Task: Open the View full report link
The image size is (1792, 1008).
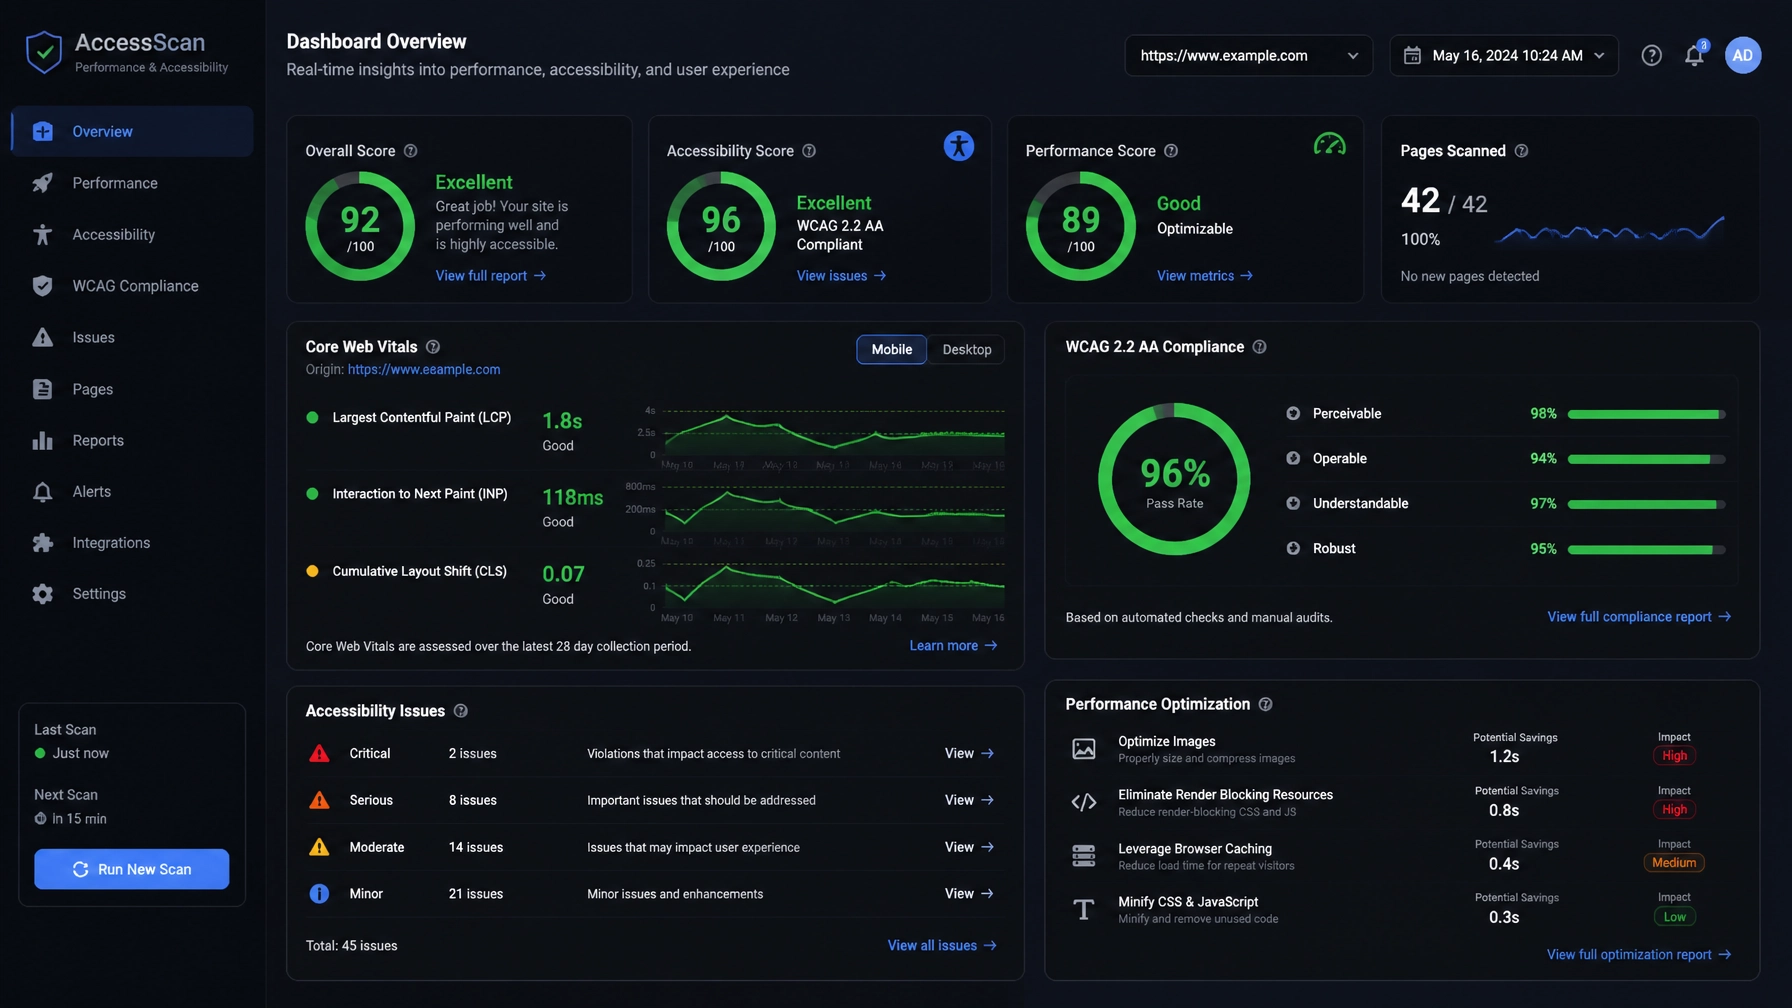Action: coord(490,276)
